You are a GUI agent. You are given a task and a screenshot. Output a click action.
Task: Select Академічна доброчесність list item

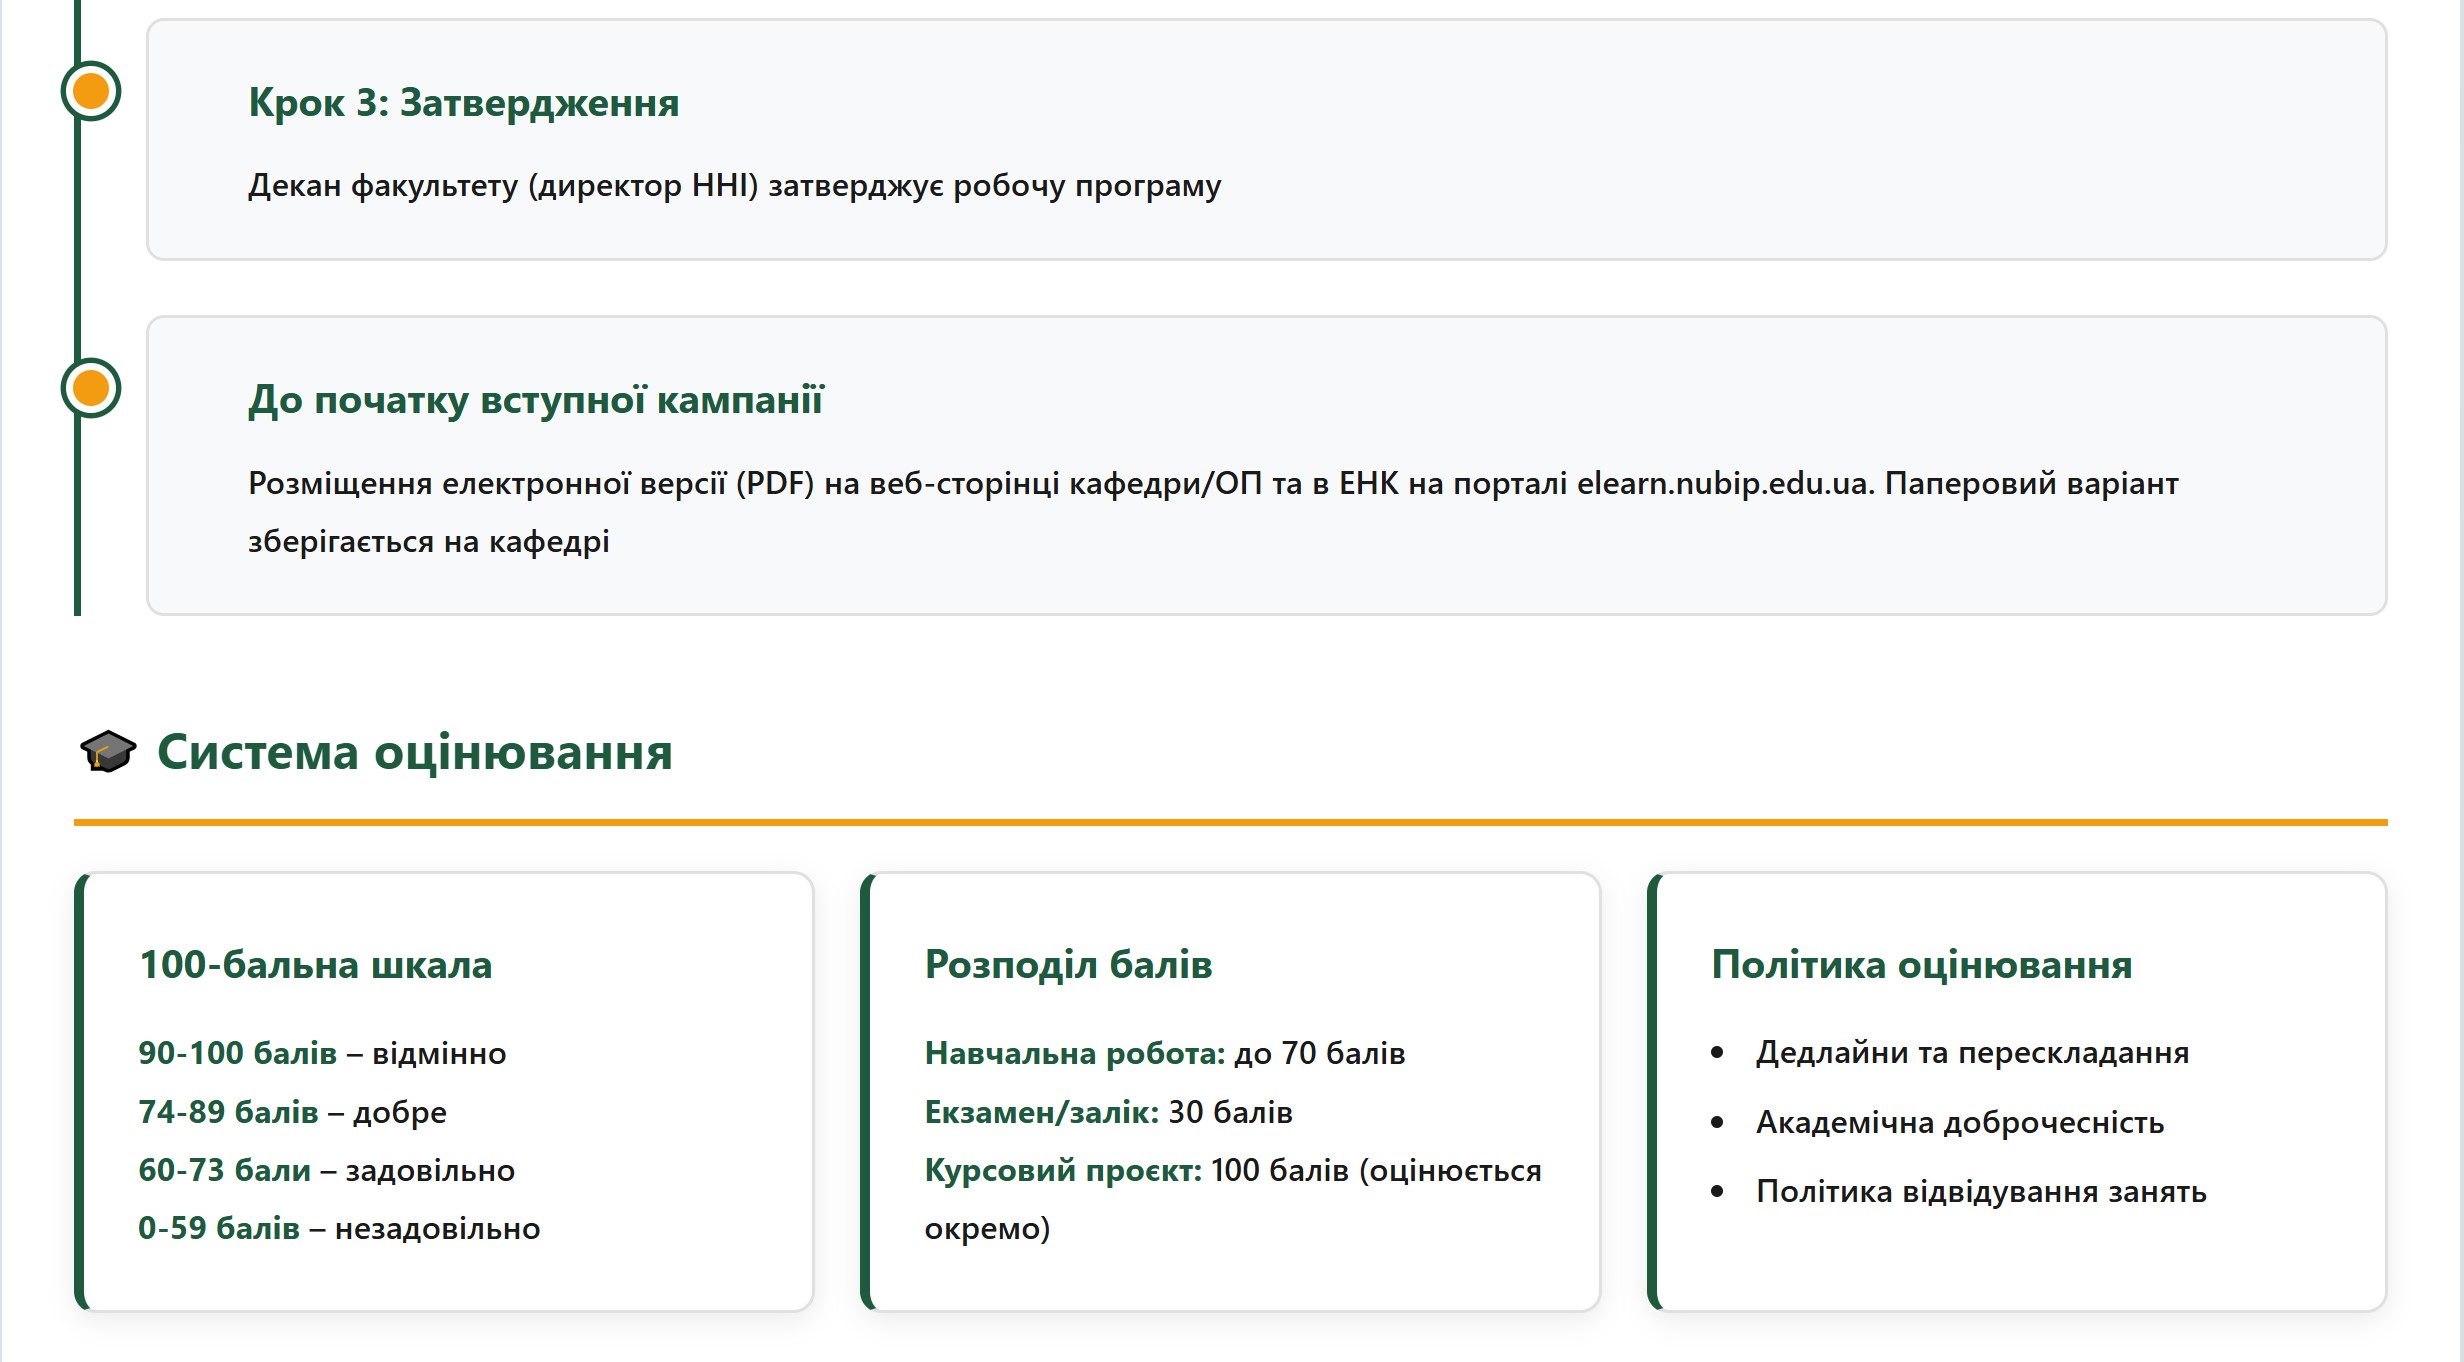point(1959,1122)
